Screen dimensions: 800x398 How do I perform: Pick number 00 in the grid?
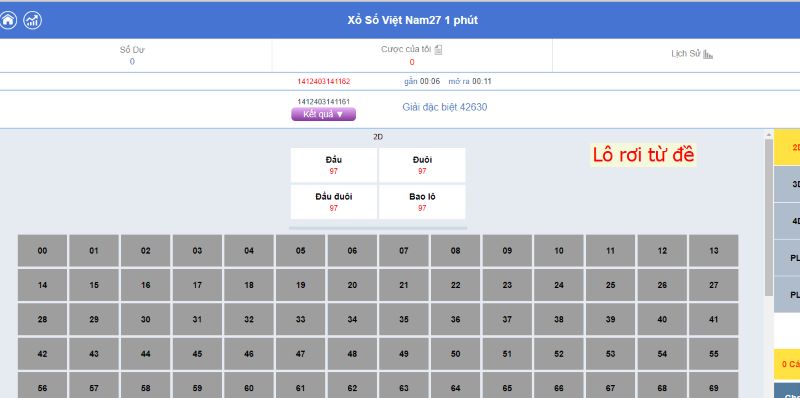tap(42, 251)
